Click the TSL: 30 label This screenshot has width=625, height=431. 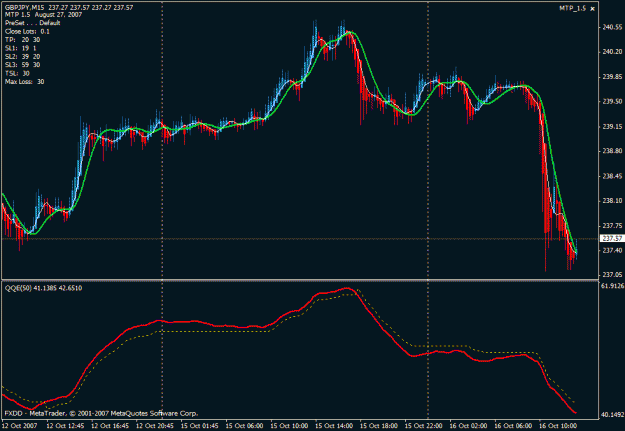pos(18,73)
